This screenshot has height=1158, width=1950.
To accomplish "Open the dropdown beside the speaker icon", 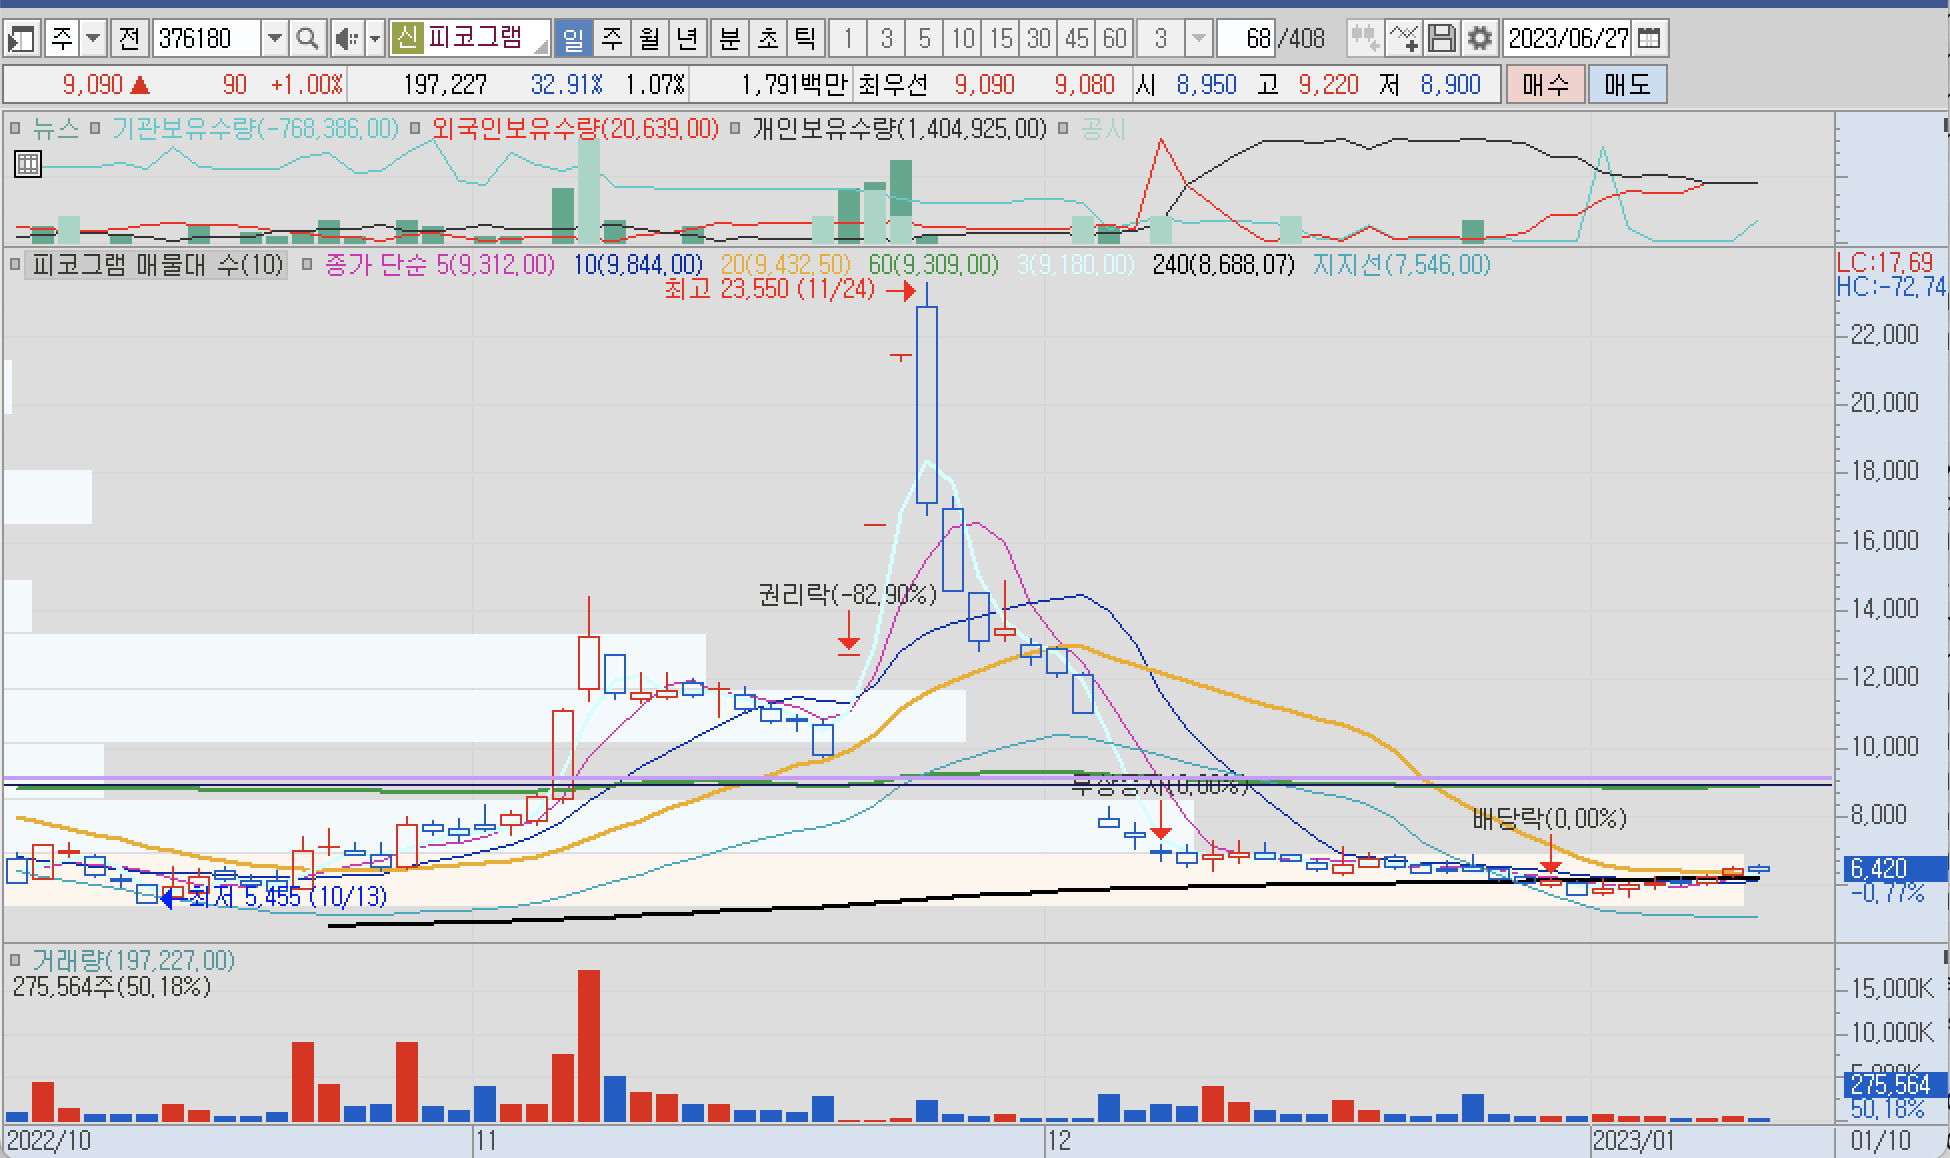I will point(375,39).
